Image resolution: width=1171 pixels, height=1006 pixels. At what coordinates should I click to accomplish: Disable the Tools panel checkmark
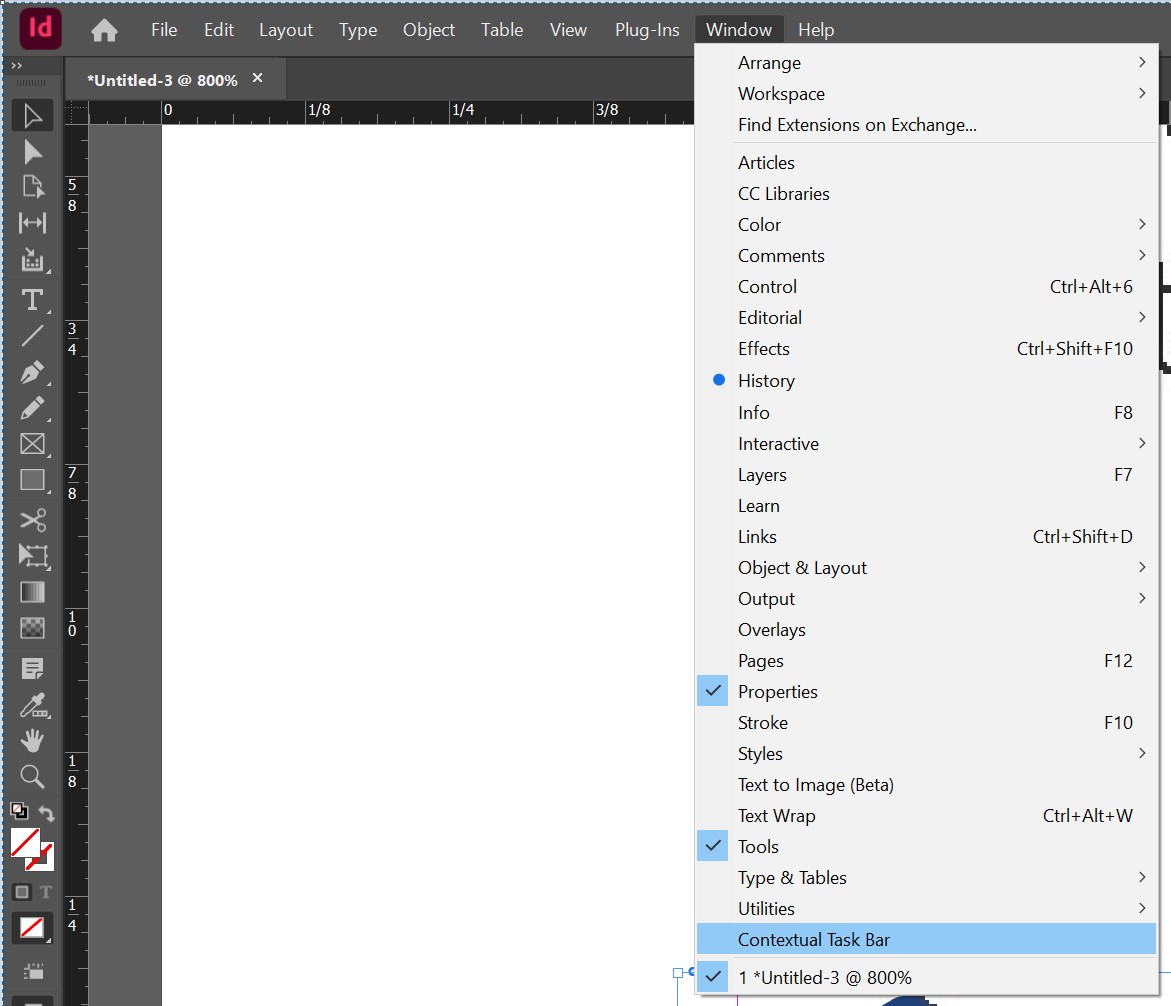(758, 846)
